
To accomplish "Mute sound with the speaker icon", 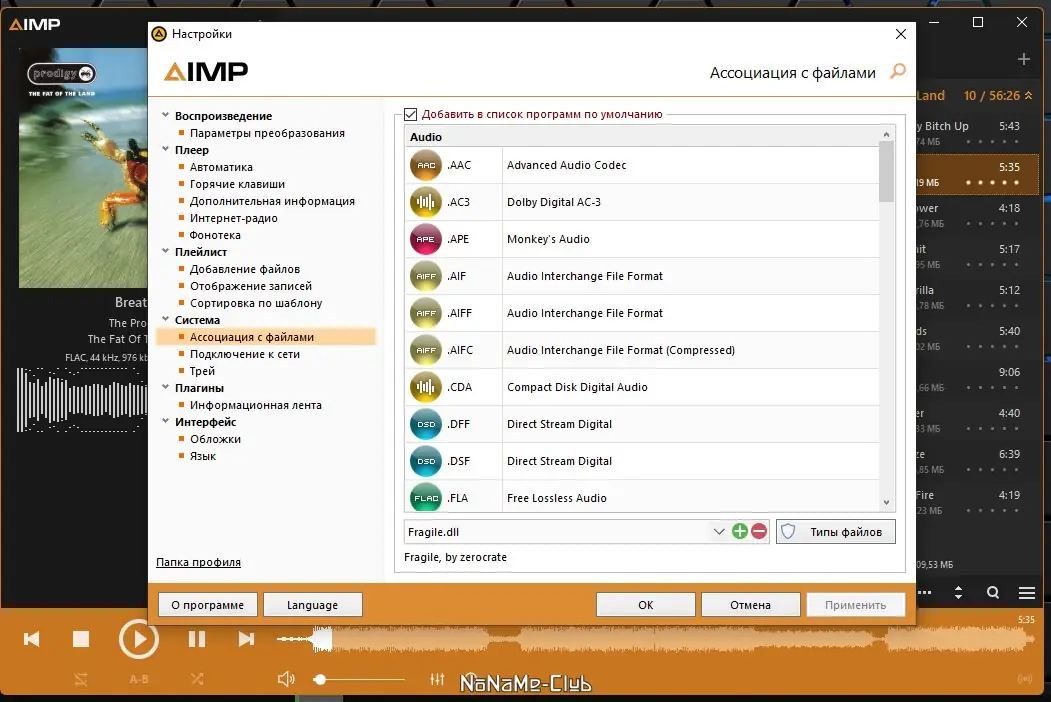I will 286,679.
